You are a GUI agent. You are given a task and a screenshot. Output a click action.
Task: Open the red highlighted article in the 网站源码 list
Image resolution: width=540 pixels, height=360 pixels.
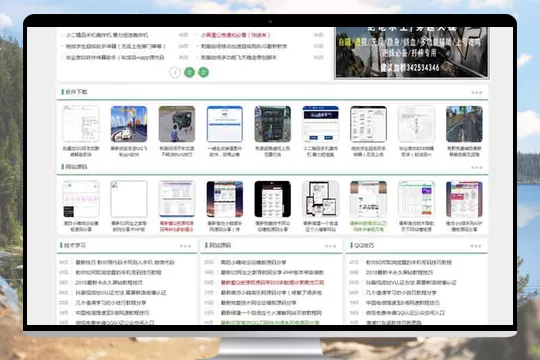pos(272,282)
